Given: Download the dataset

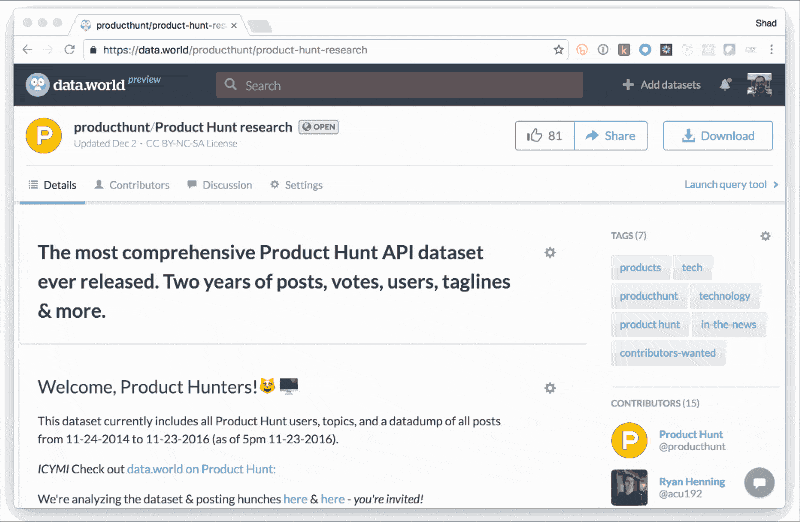Looking at the screenshot, I should 718,136.
